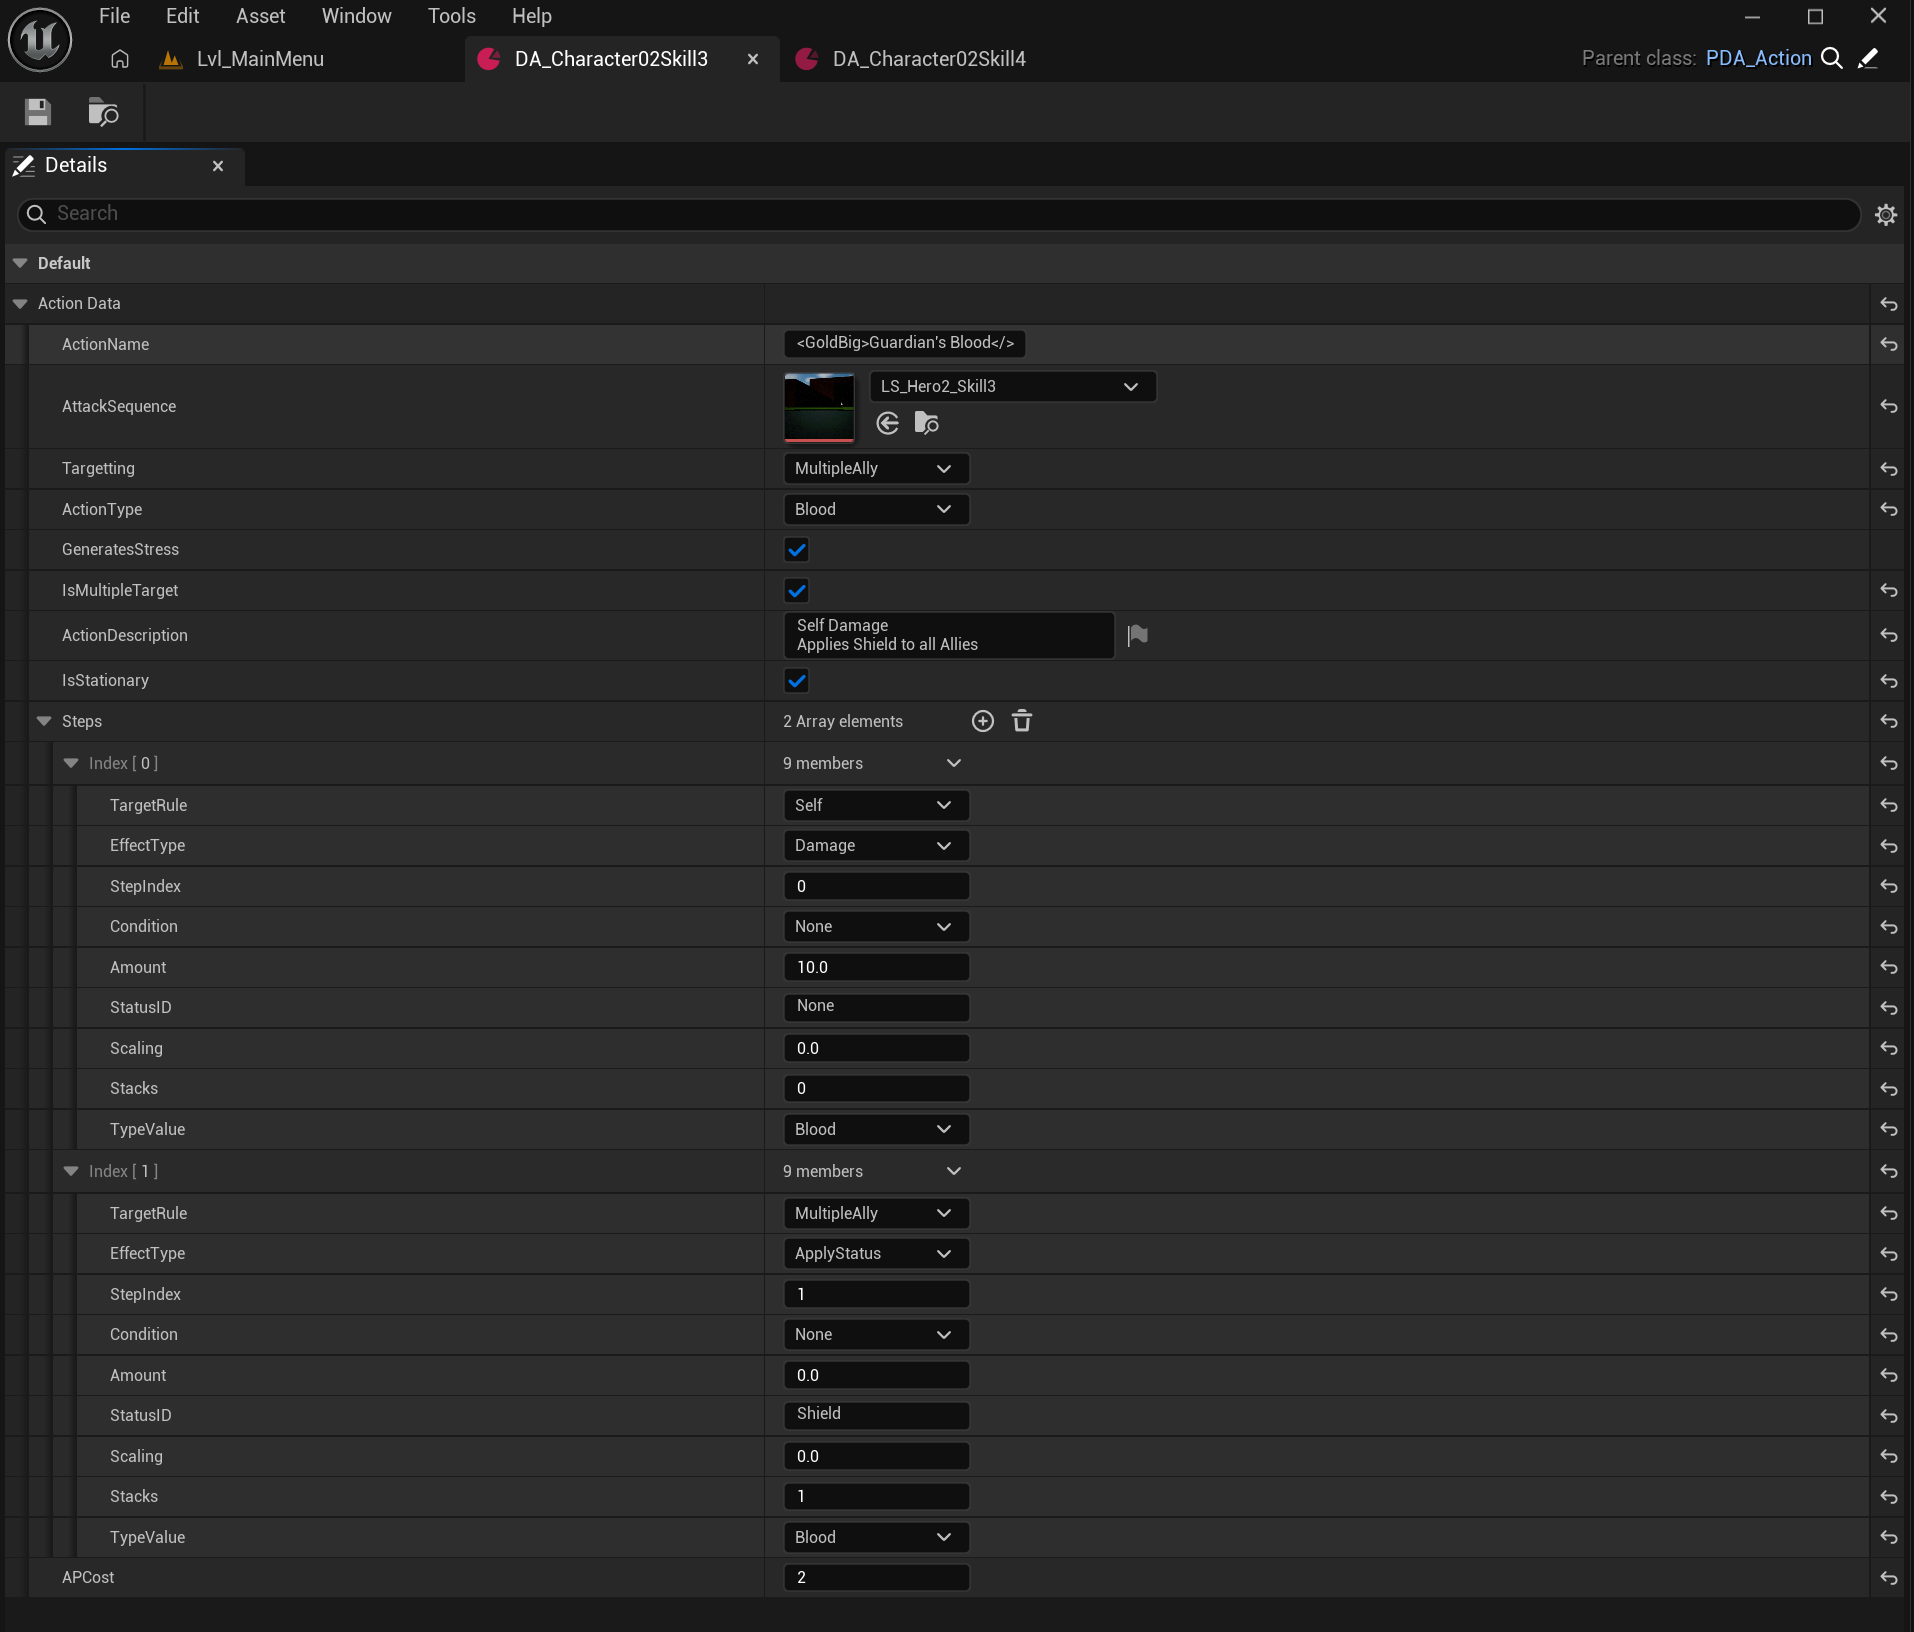Close the Details panel tab

click(218, 166)
